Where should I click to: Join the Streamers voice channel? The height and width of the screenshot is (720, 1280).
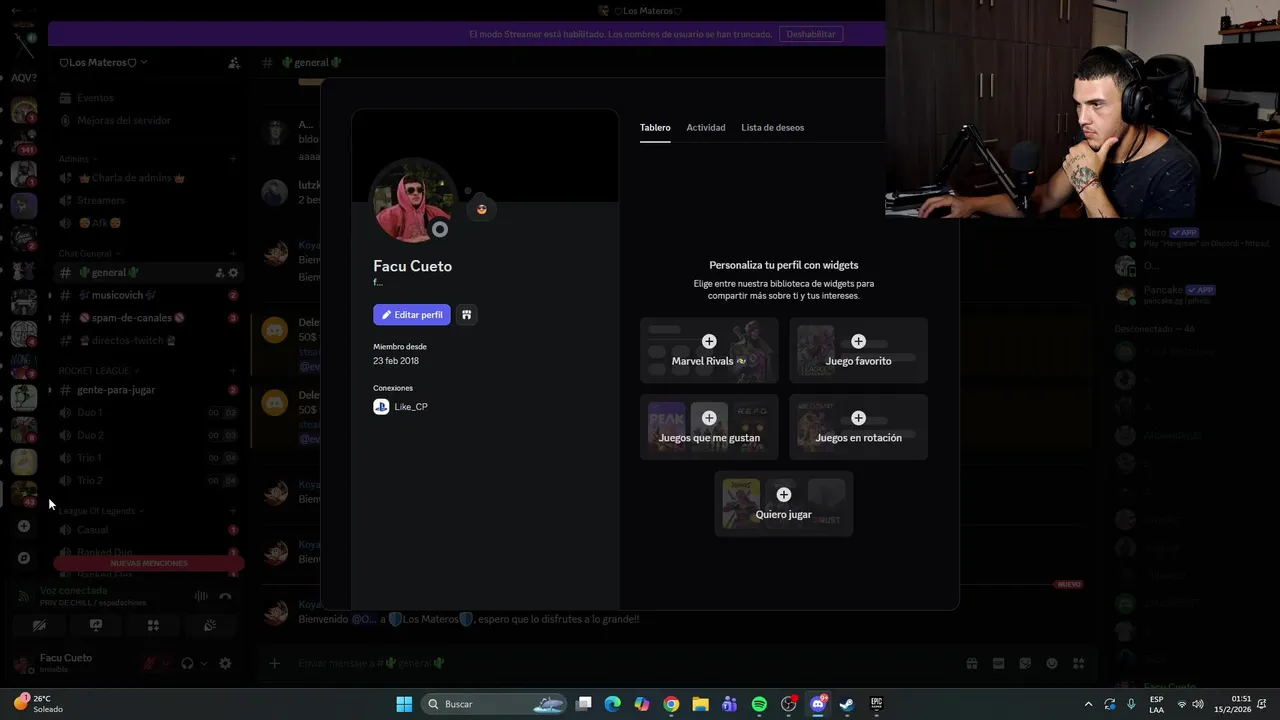(x=100, y=201)
